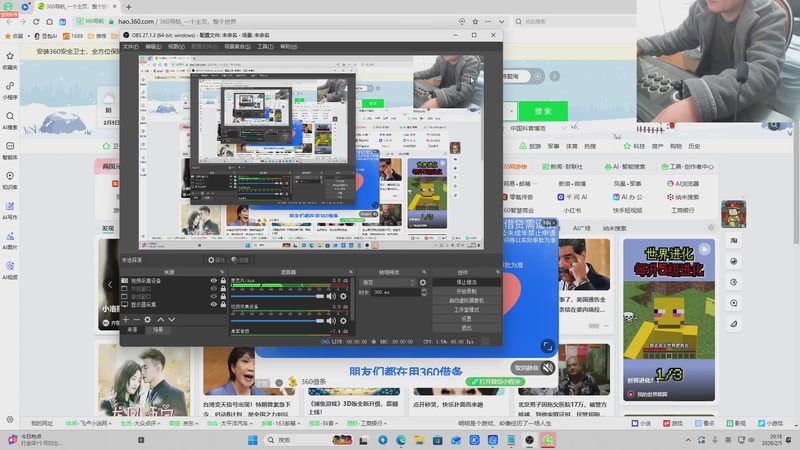Click 启动虚拟摄像机 button in OBS

click(466, 301)
